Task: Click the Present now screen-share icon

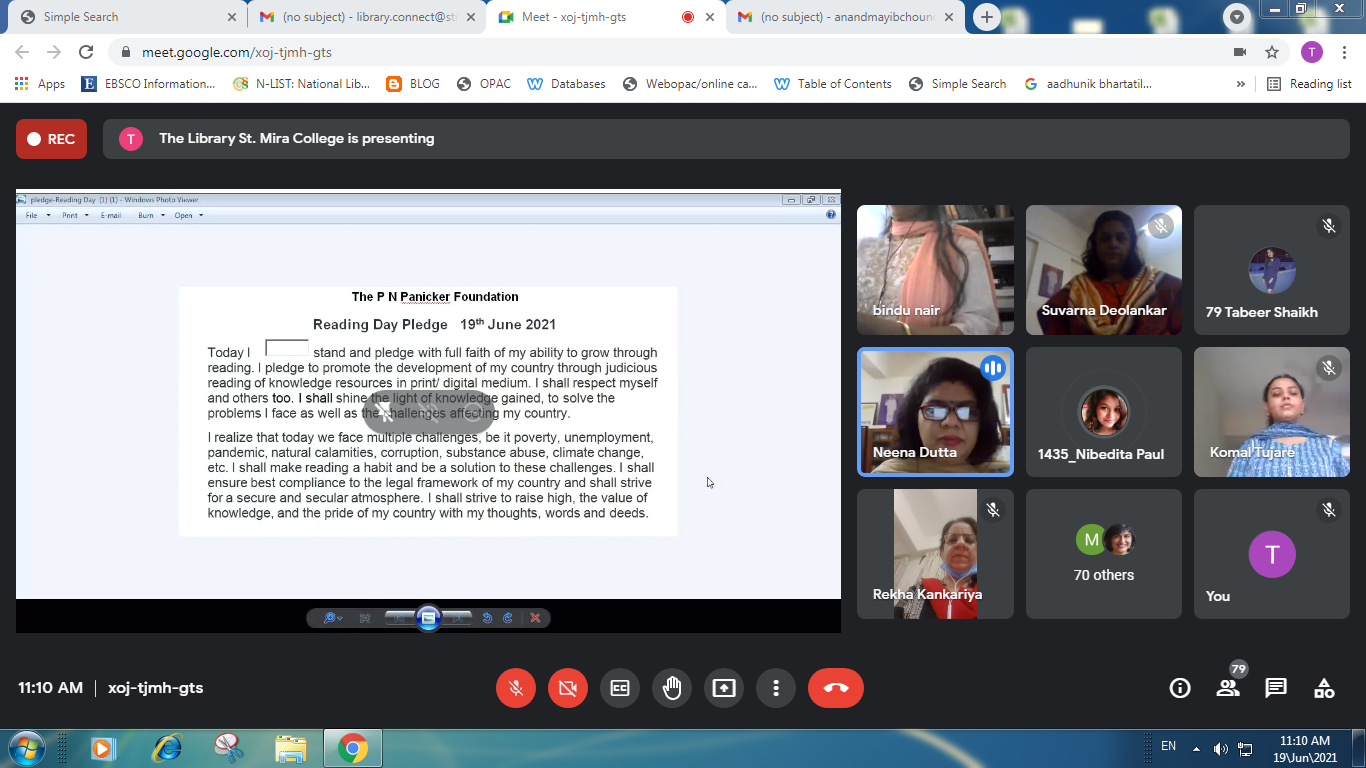Action: (724, 688)
